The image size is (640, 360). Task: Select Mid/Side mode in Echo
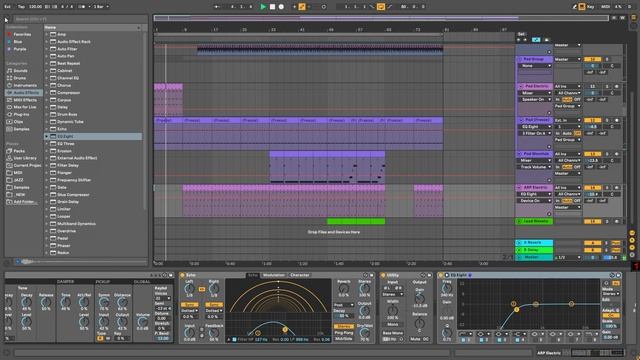coord(344,339)
